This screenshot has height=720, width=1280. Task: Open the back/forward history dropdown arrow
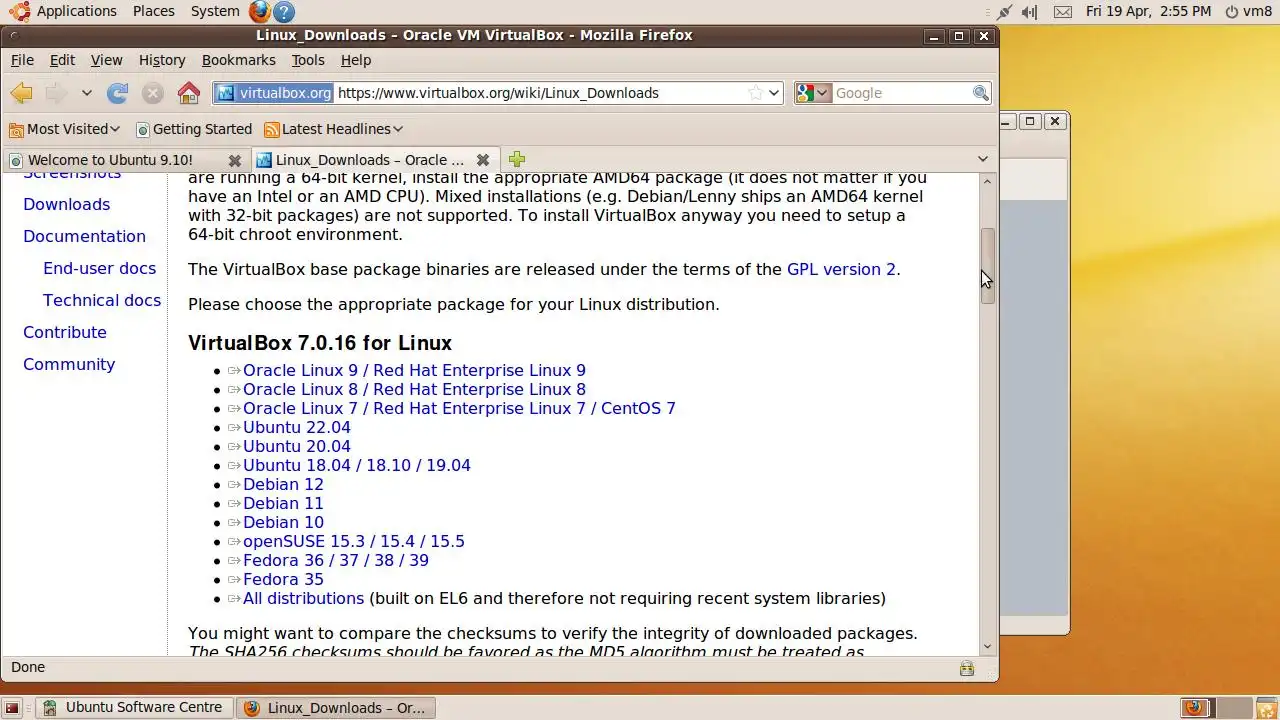click(x=87, y=93)
